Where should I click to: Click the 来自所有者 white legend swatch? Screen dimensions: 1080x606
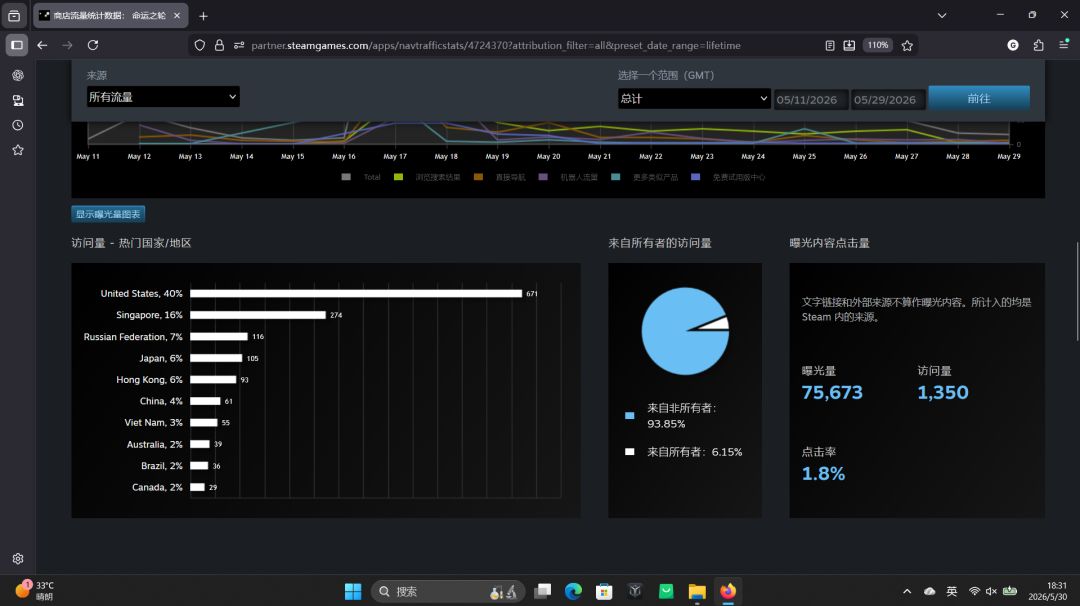coord(630,452)
